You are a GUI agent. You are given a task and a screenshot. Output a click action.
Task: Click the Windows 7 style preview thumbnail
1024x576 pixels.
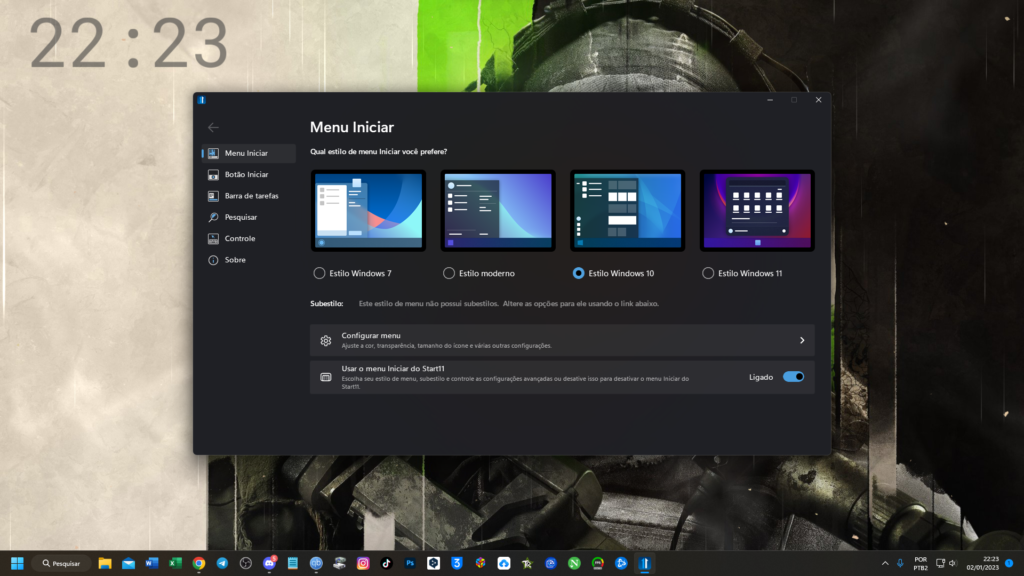click(368, 211)
